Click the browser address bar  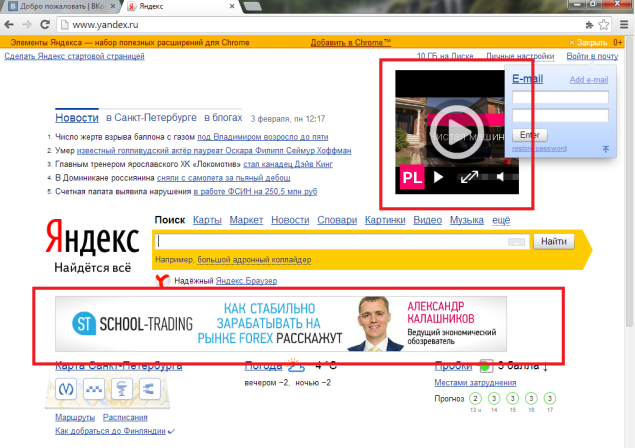(x=320, y=25)
